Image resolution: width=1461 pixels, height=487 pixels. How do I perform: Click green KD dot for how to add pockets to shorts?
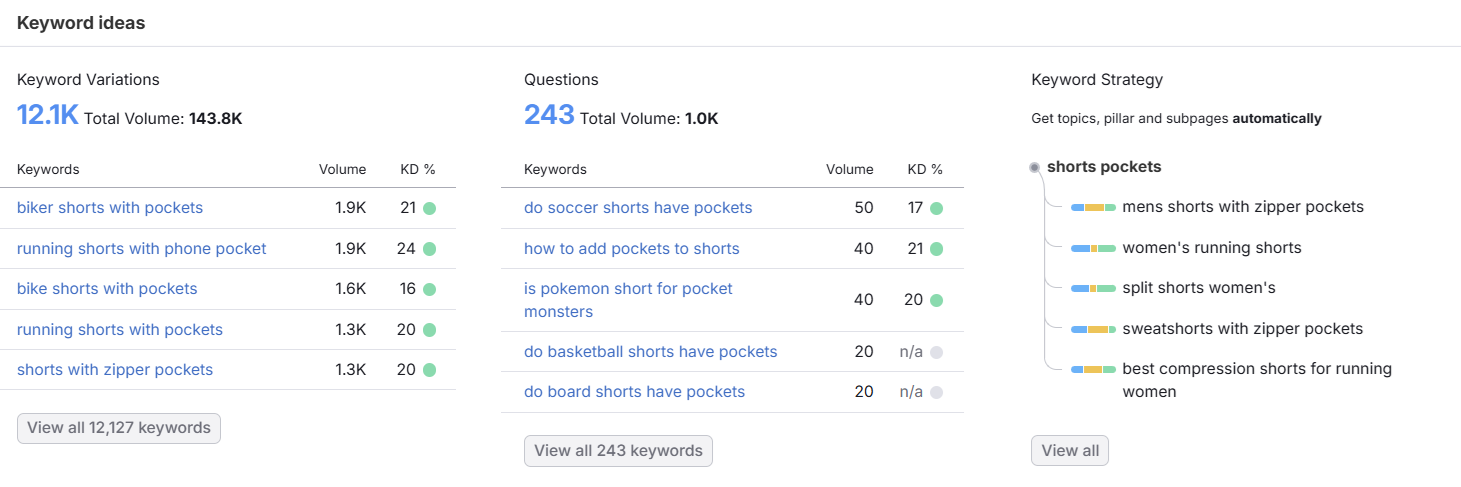(x=936, y=249)
